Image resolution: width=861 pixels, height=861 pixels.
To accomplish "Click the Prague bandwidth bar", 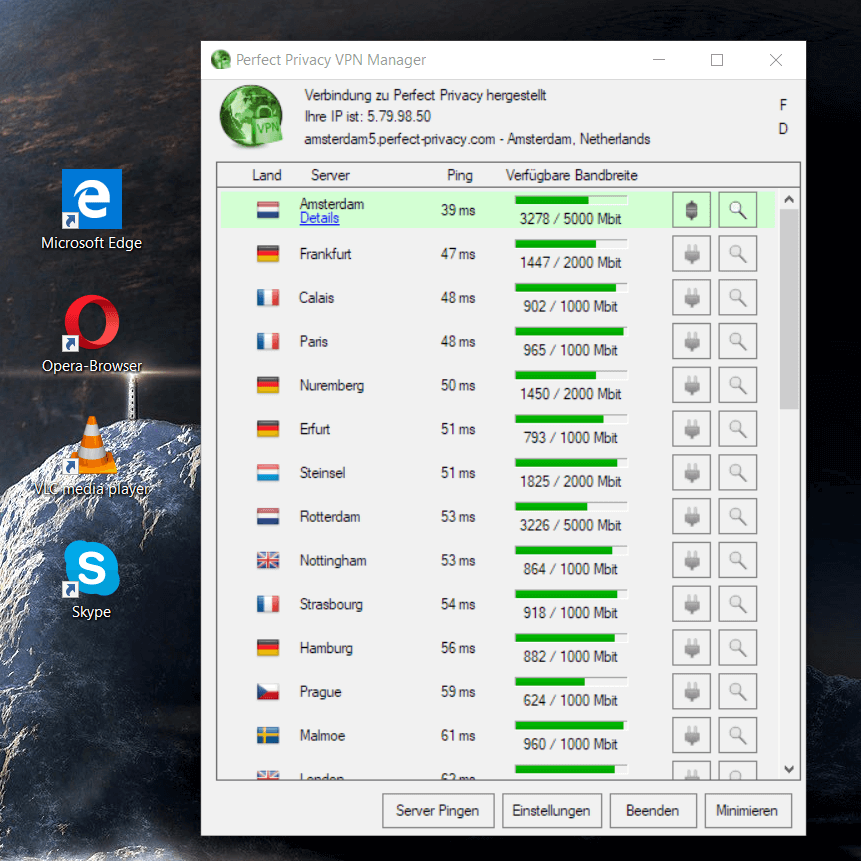I will [x=571, y=681].
